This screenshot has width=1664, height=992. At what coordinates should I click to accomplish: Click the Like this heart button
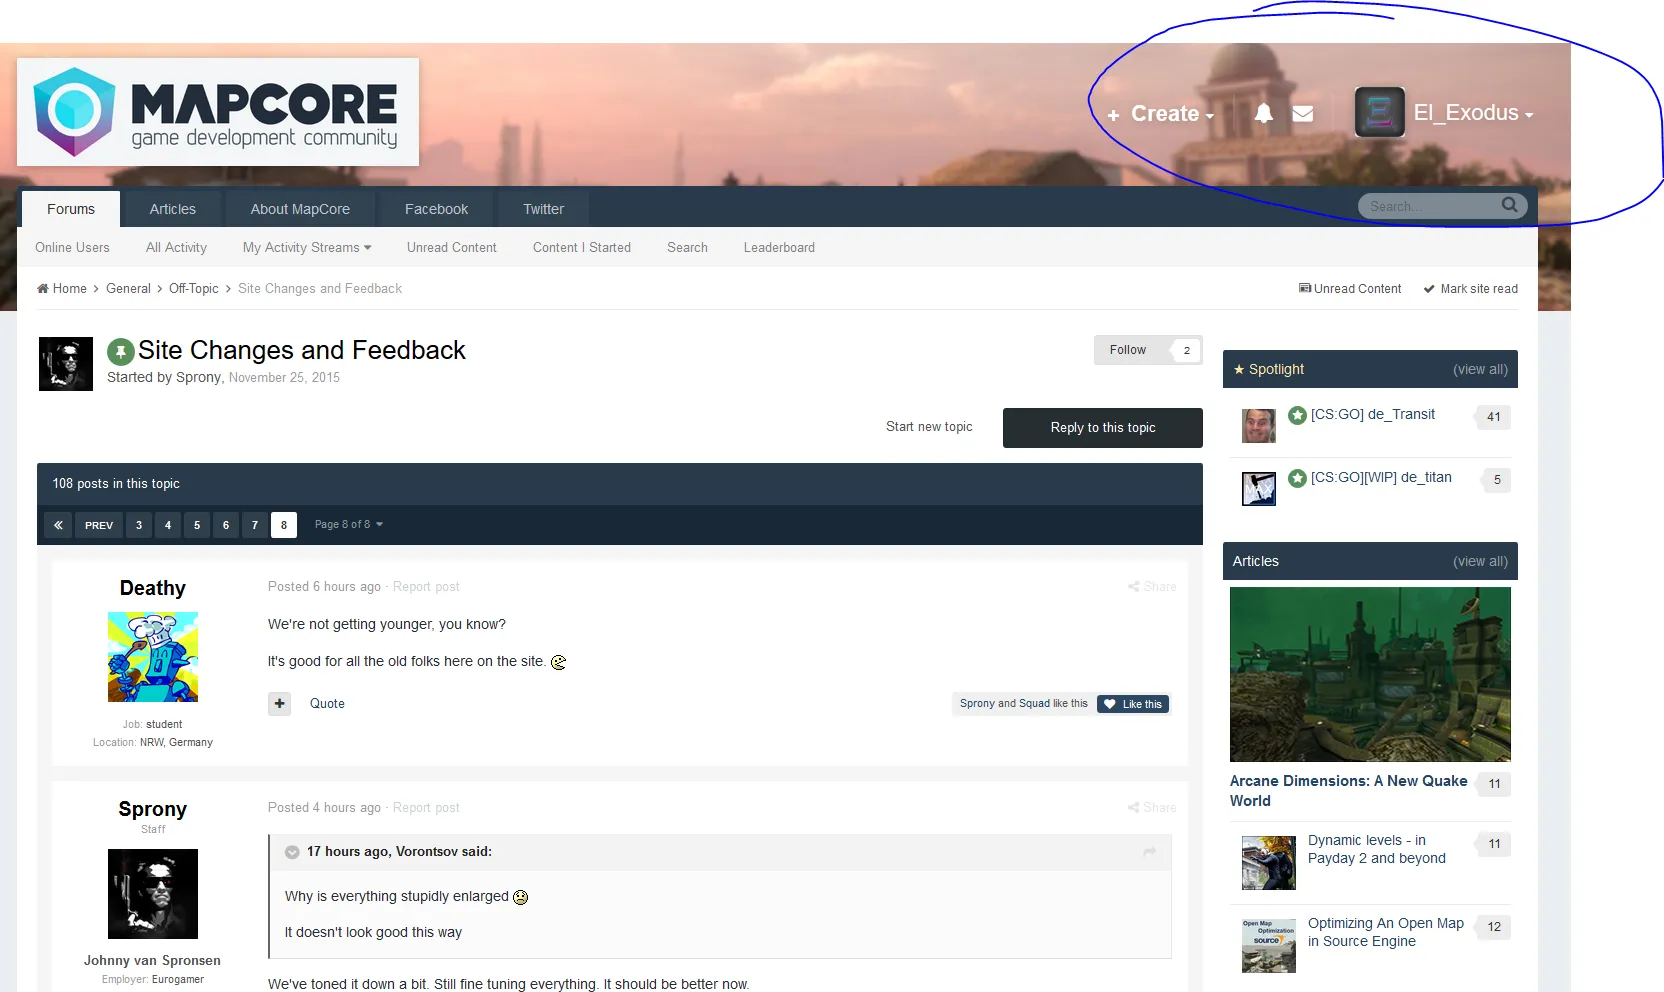tap(1133, 704)
